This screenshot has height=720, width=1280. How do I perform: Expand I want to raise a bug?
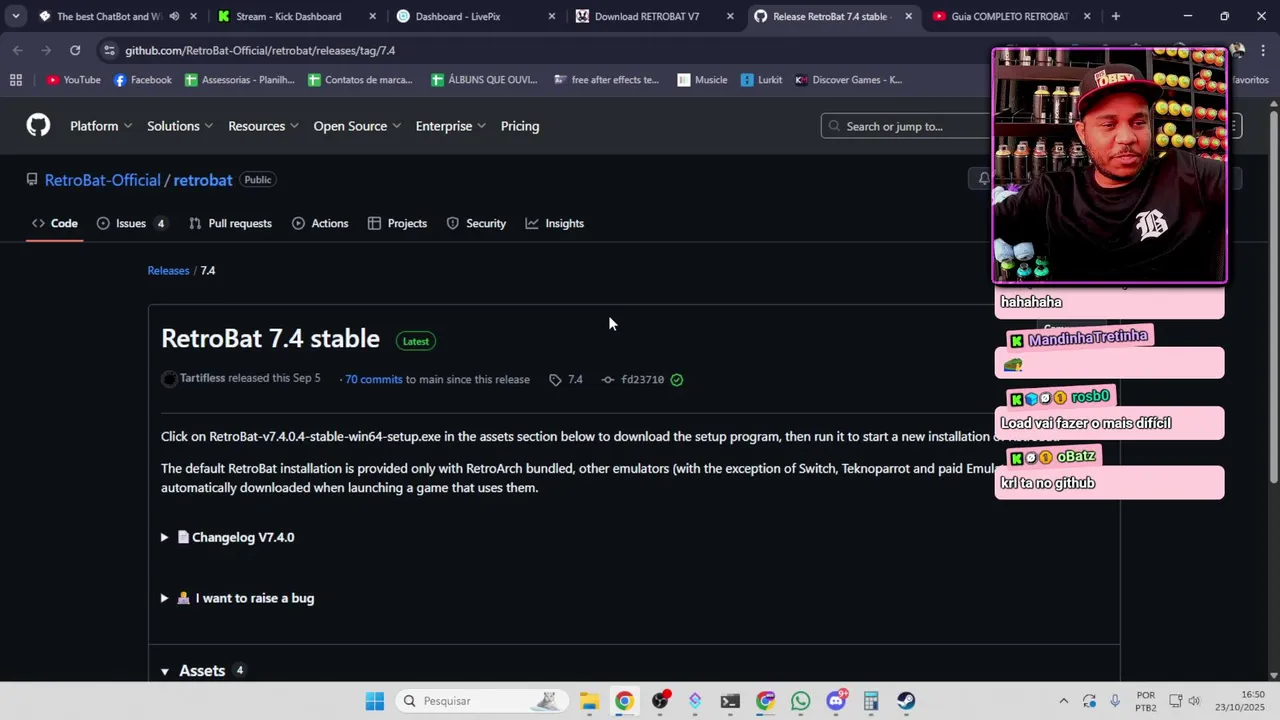237,598
